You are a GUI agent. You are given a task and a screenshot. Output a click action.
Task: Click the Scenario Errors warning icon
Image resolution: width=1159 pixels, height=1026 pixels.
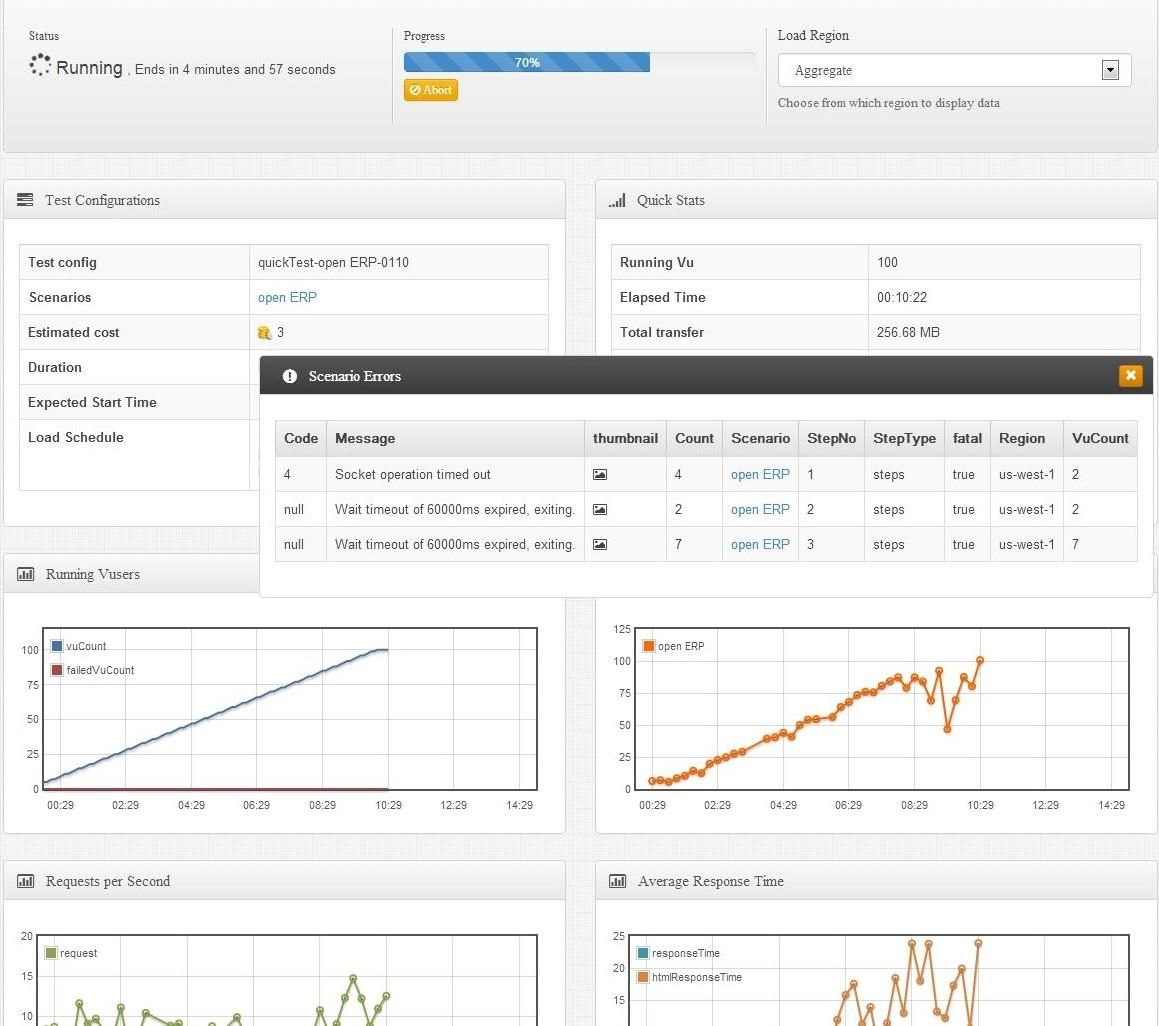[x=290, y=376]
